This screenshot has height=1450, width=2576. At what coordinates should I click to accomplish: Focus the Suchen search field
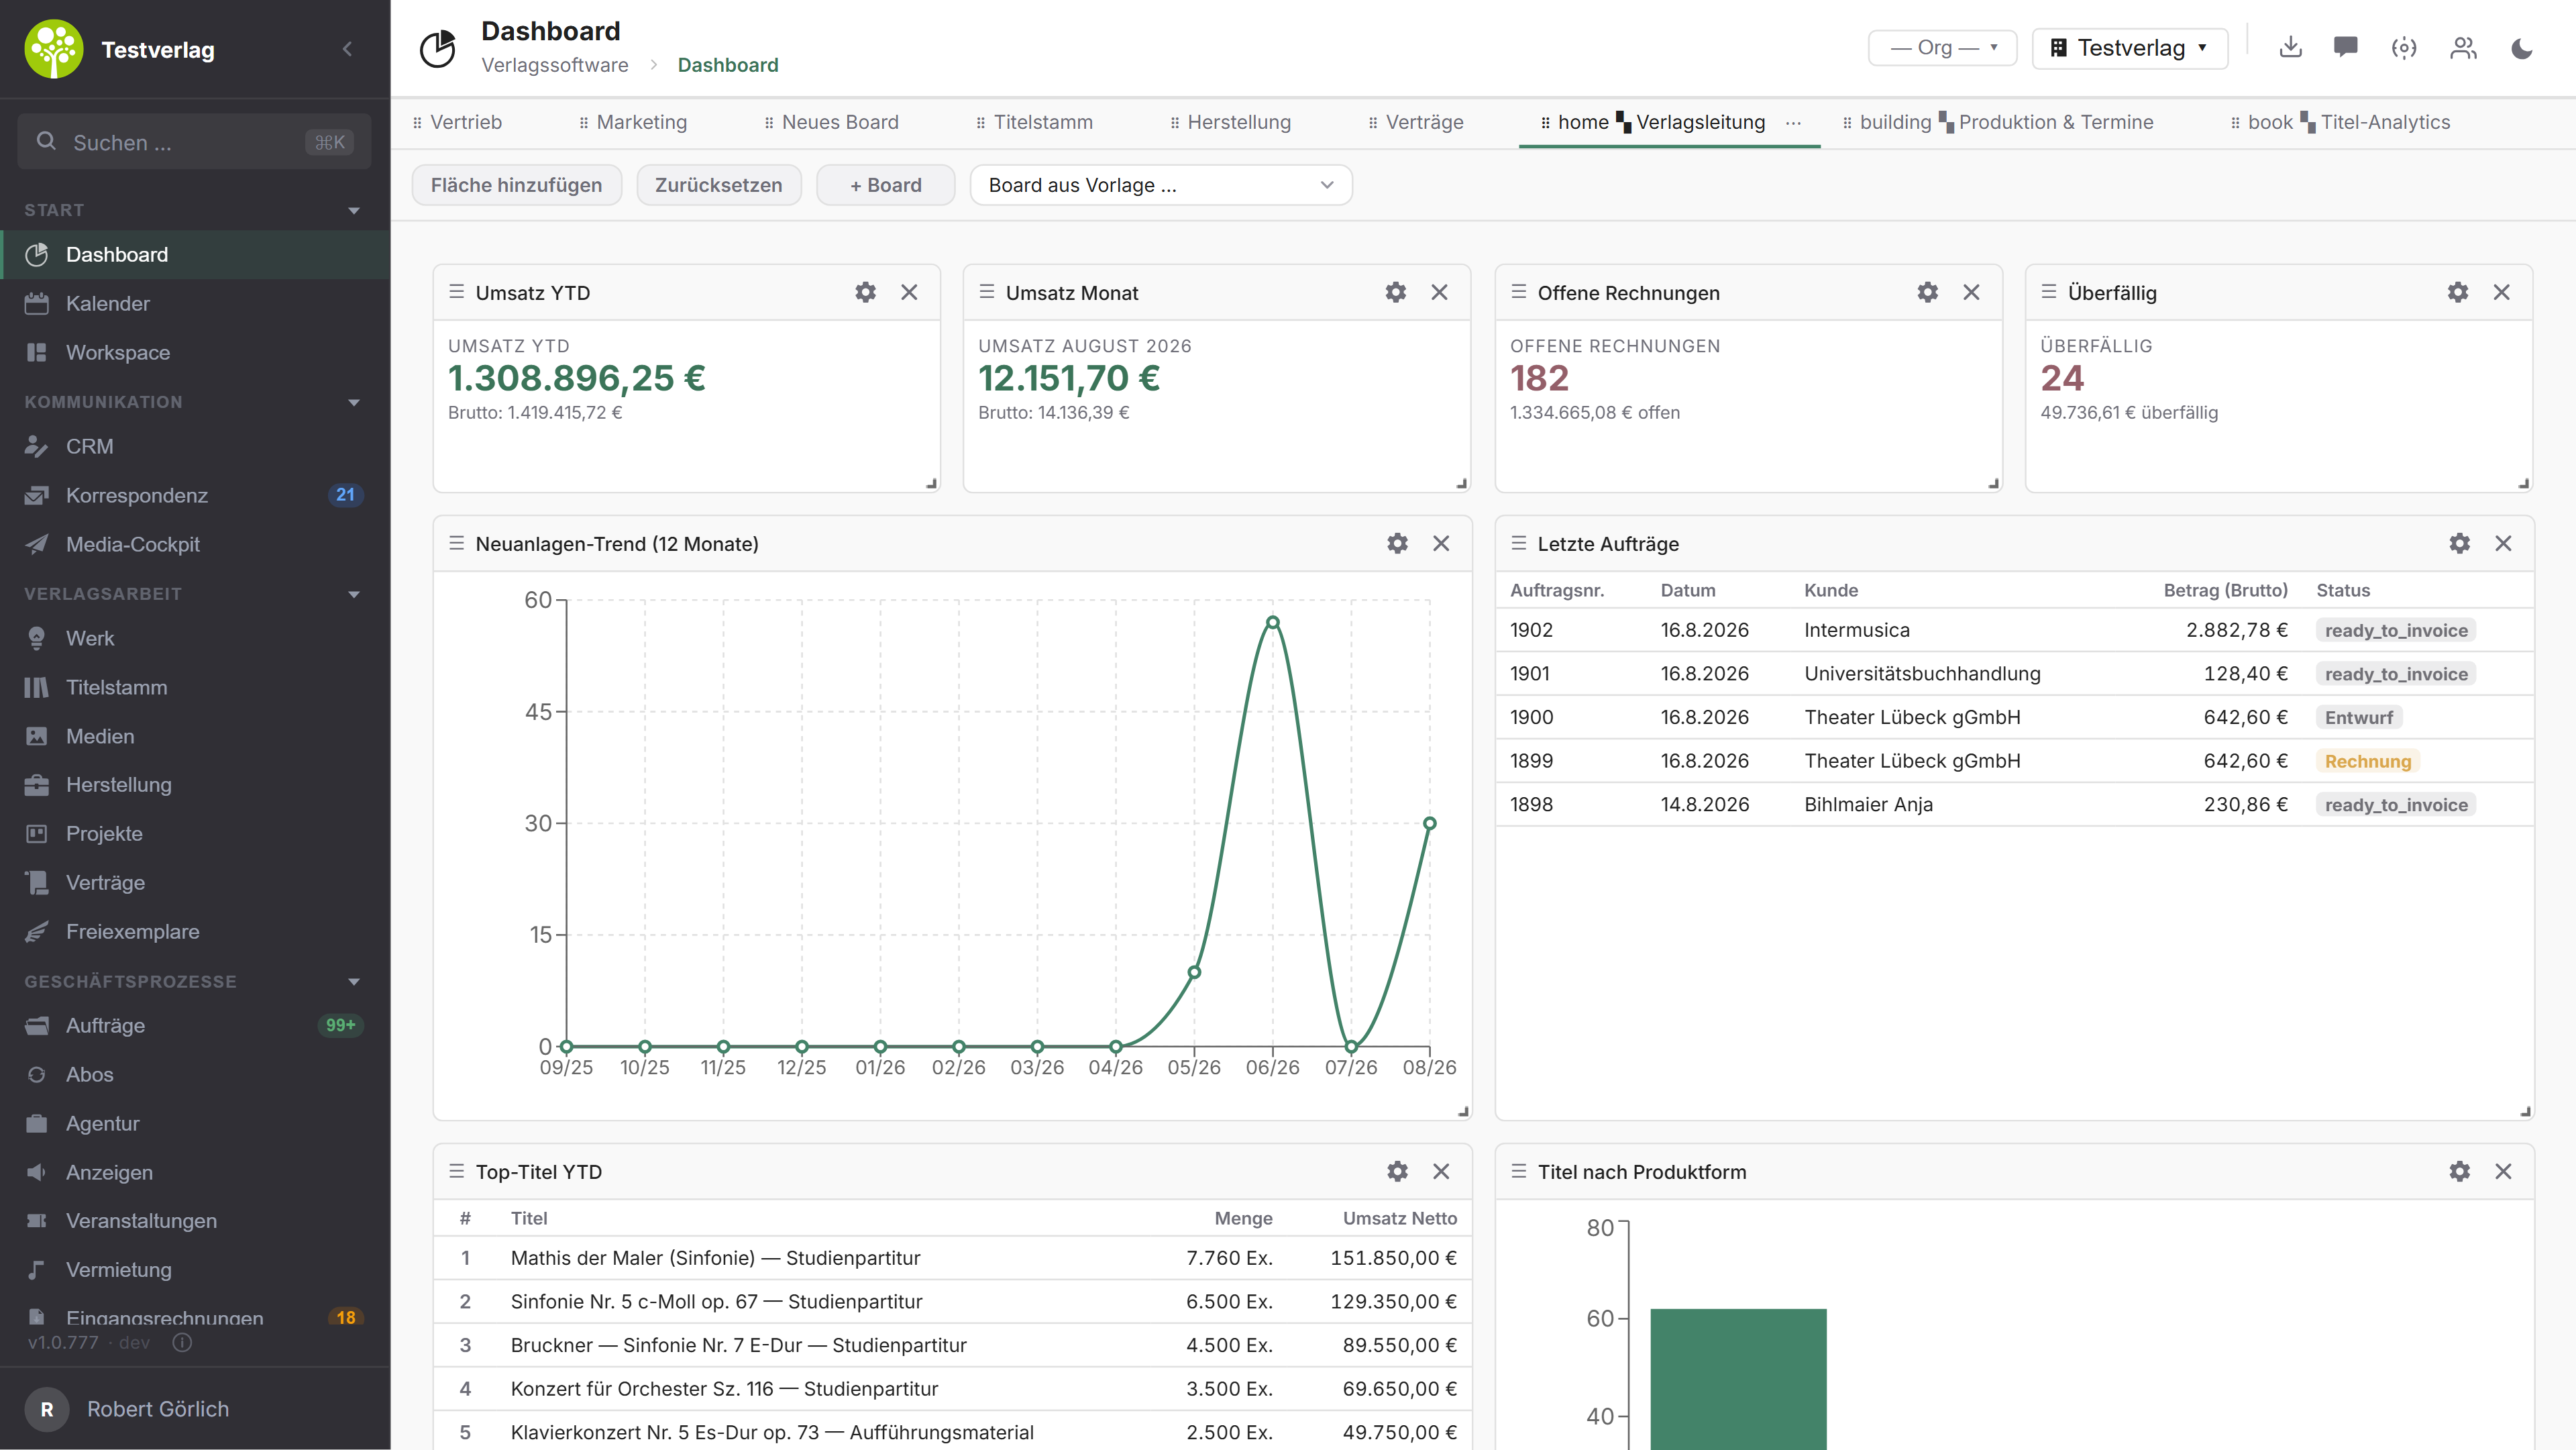194,142
